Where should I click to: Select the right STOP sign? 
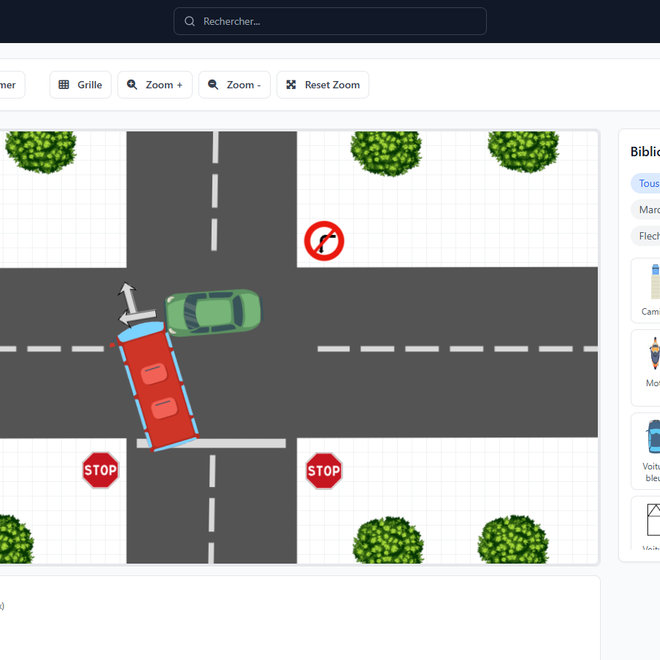[324, 470]
